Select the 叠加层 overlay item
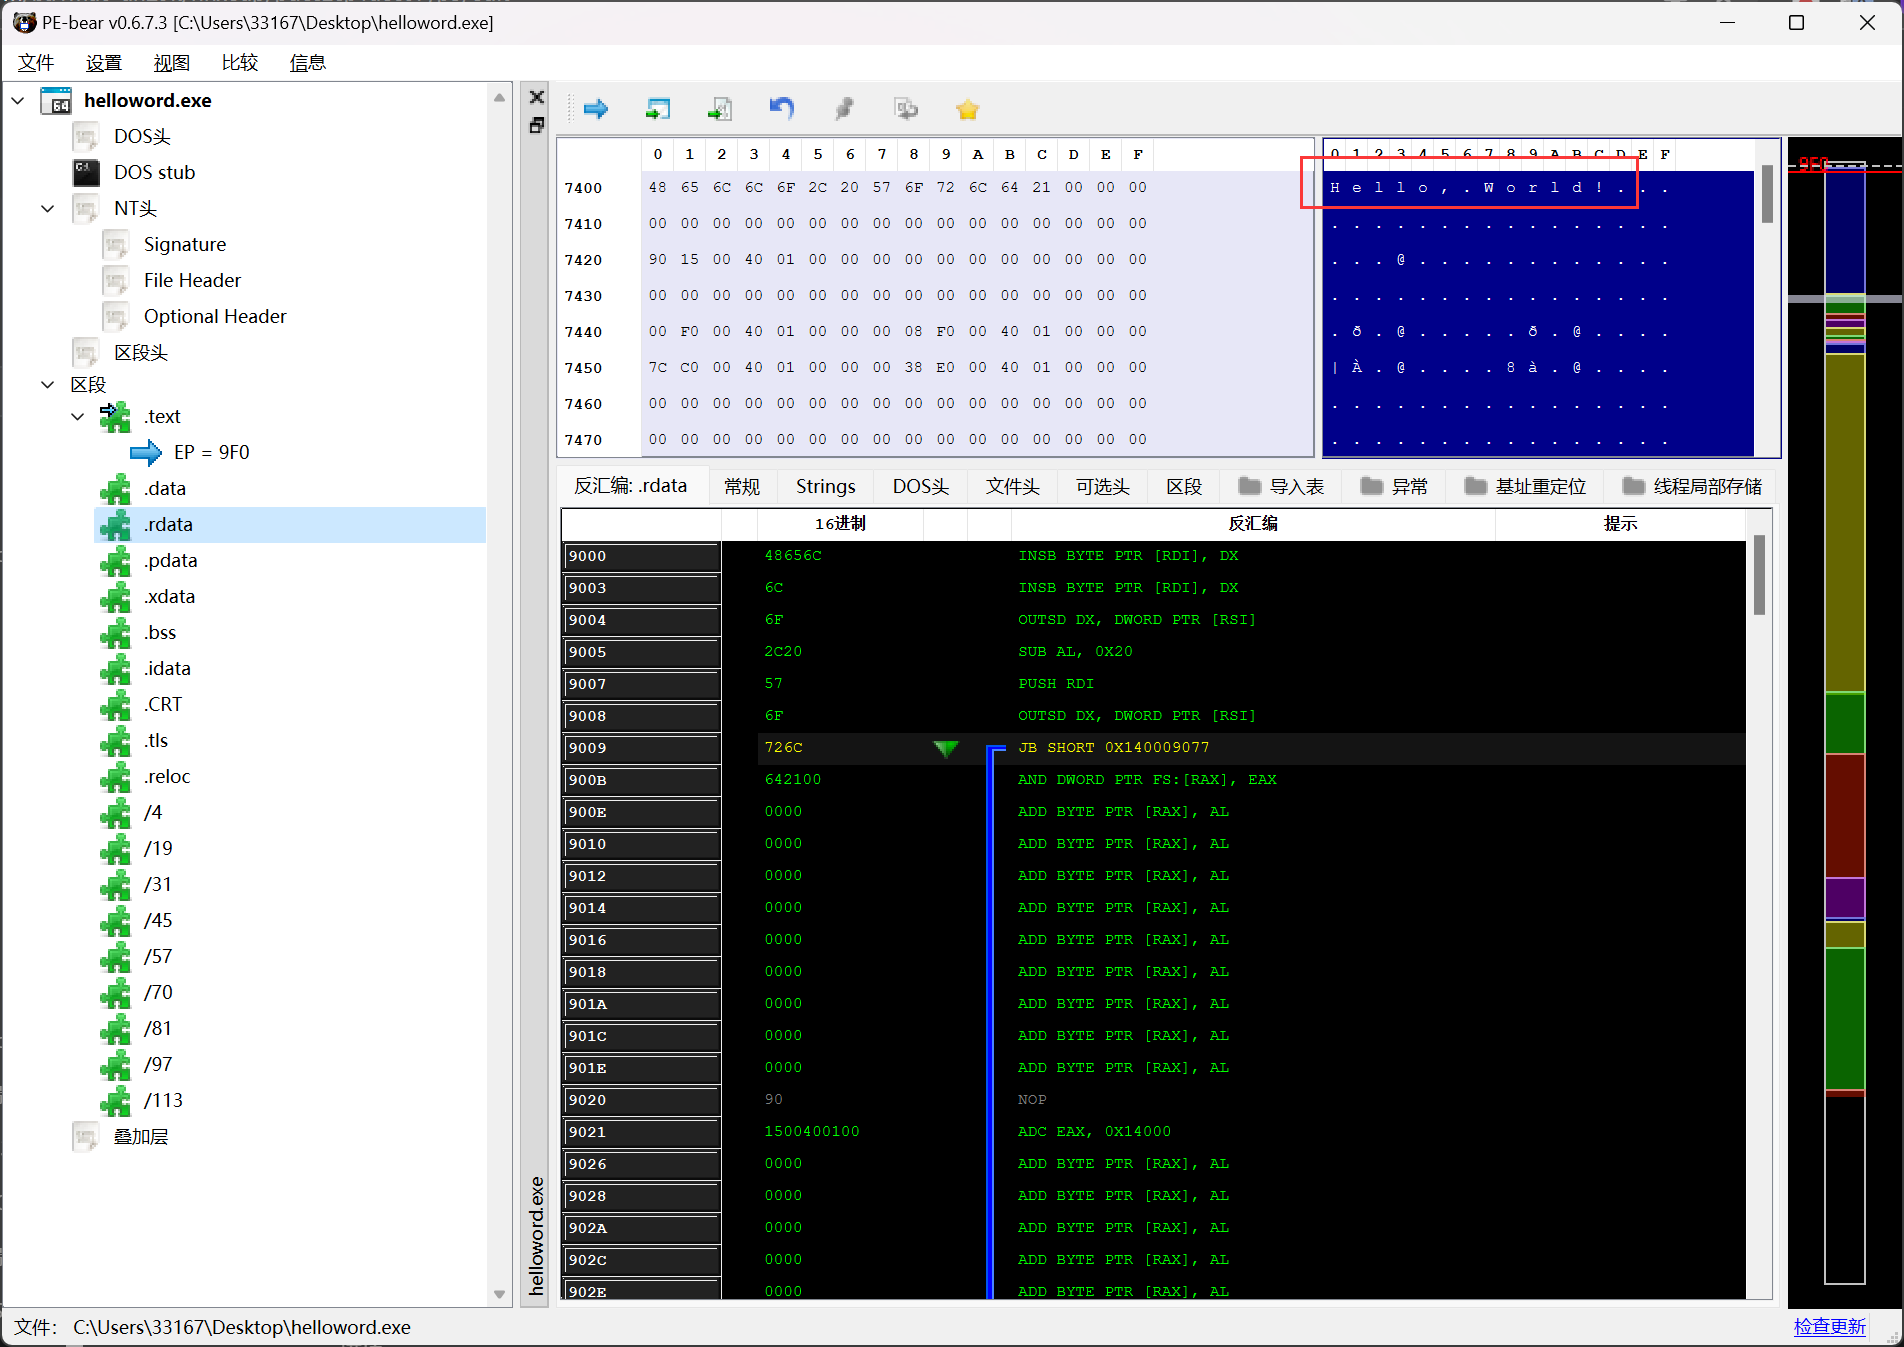Image resolution: width=1904 pixels, height=1347 pixels. pyautogui.click(x=141, y=1136)
